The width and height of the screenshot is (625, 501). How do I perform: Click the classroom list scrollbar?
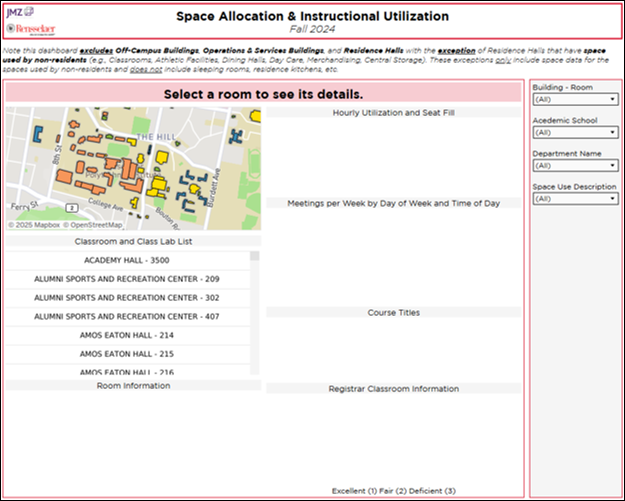click(254, 313)
